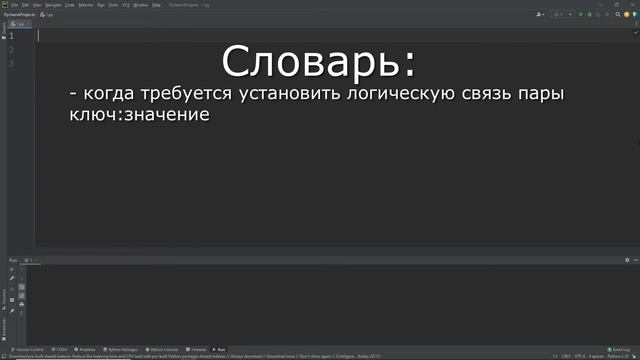Viewport: 640px width, 360px height.
Task: Open the Bookmarks sidebar tab
Action: pos(4,329)
